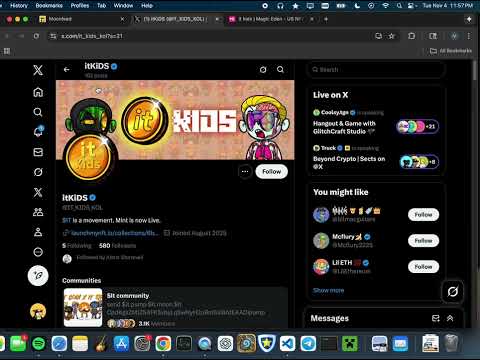Toggle Focus moon icon in menu bar
Screen dimensions: 480x360
click(x=357, y=5)
